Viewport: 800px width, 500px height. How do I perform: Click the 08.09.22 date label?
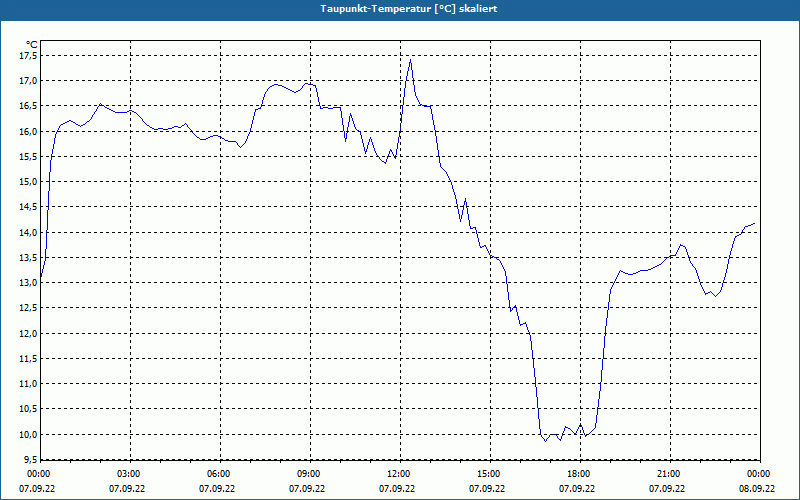757,489
